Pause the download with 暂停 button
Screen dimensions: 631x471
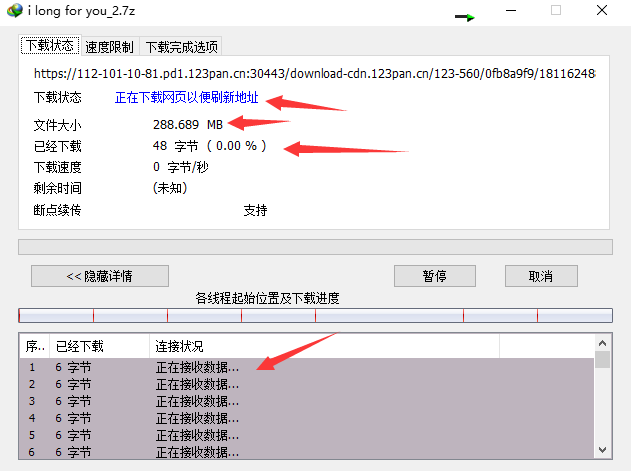click(435, 276)
